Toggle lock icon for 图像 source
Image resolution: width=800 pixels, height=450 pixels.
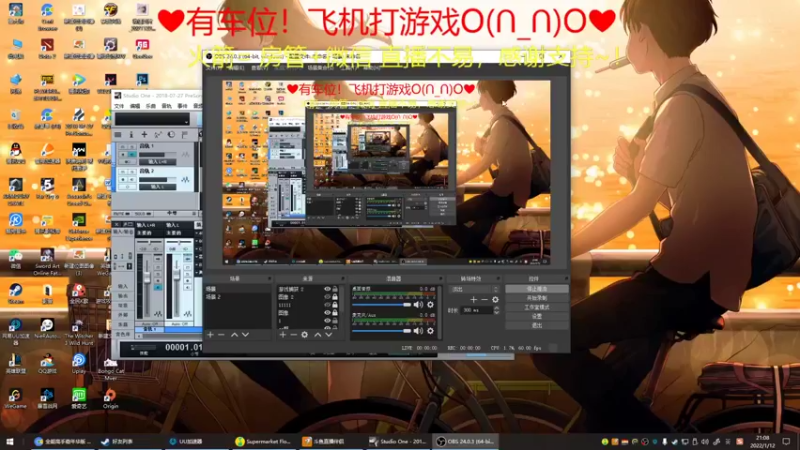335,312
